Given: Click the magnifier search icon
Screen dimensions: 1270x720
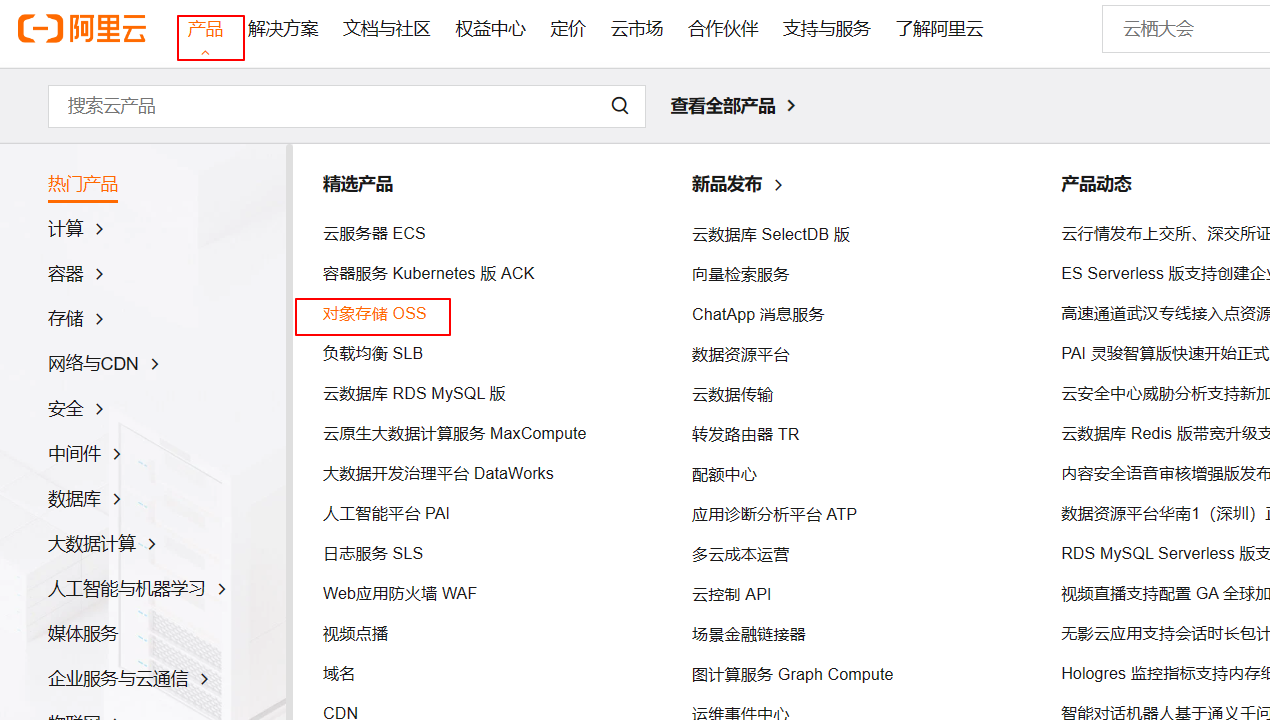Looking at the screenshot, I should pos(620,106).
